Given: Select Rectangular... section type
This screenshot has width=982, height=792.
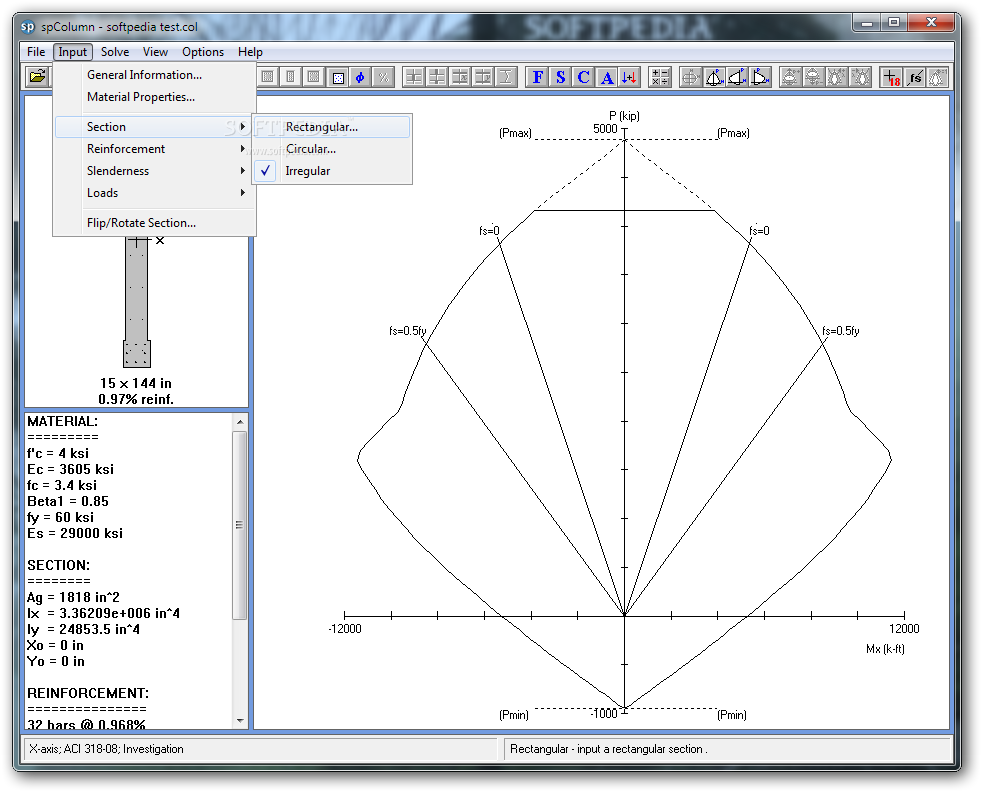Looking at the screenshot, I should click(332, 126).
